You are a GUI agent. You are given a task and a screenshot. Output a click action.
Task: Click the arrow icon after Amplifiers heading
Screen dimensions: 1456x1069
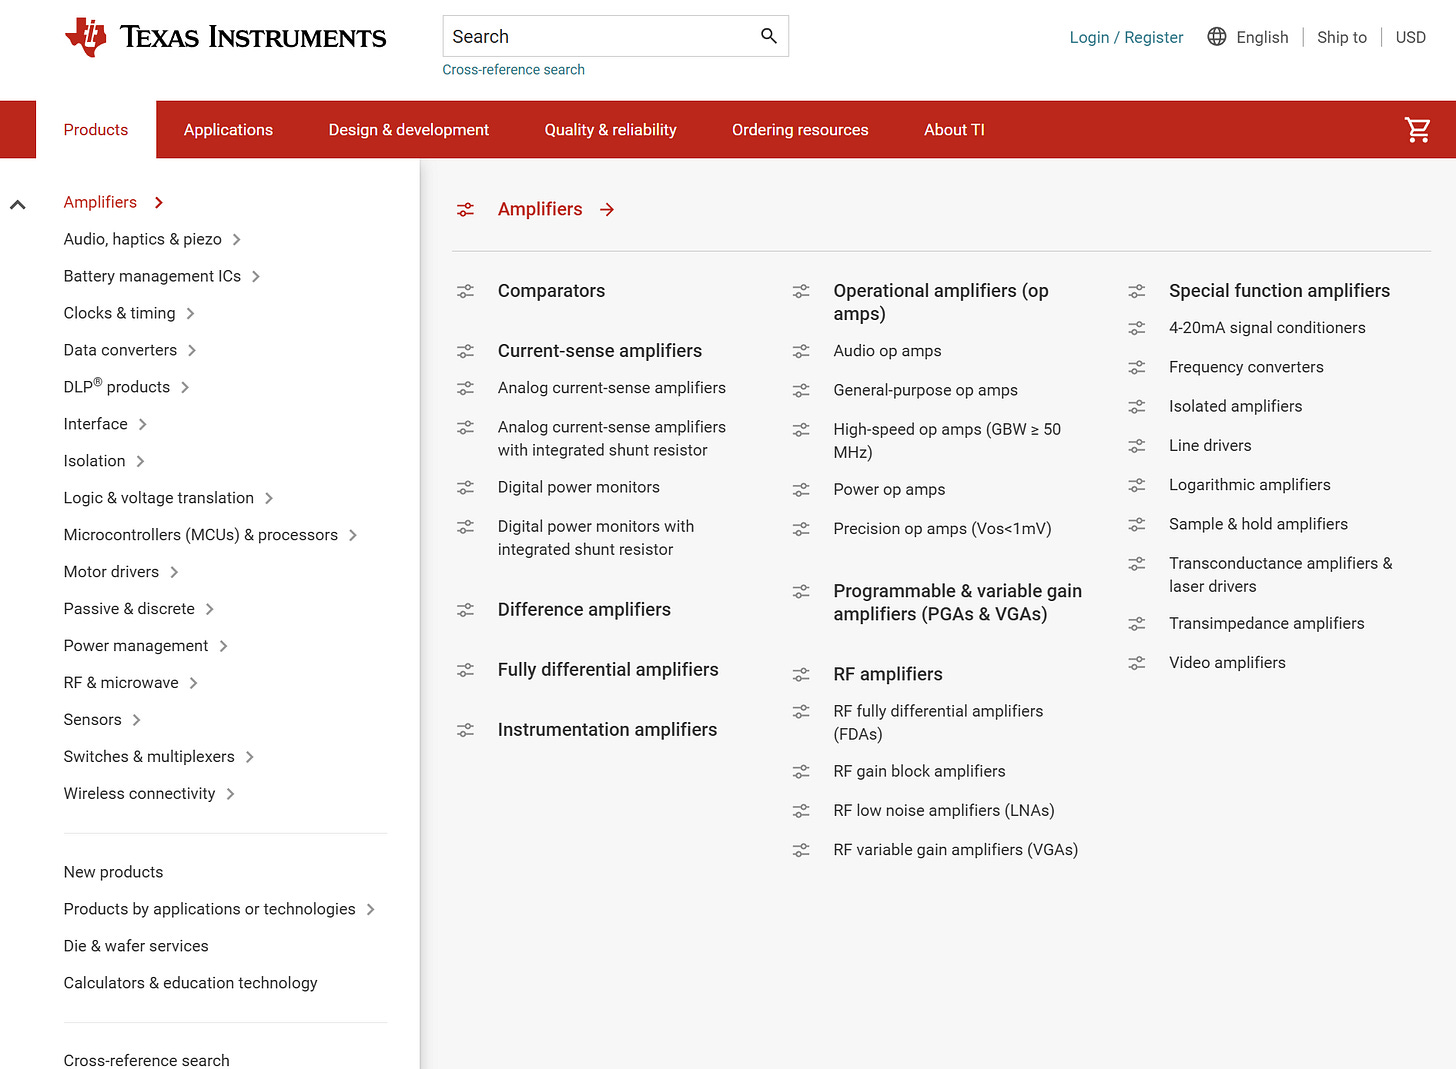607,209
